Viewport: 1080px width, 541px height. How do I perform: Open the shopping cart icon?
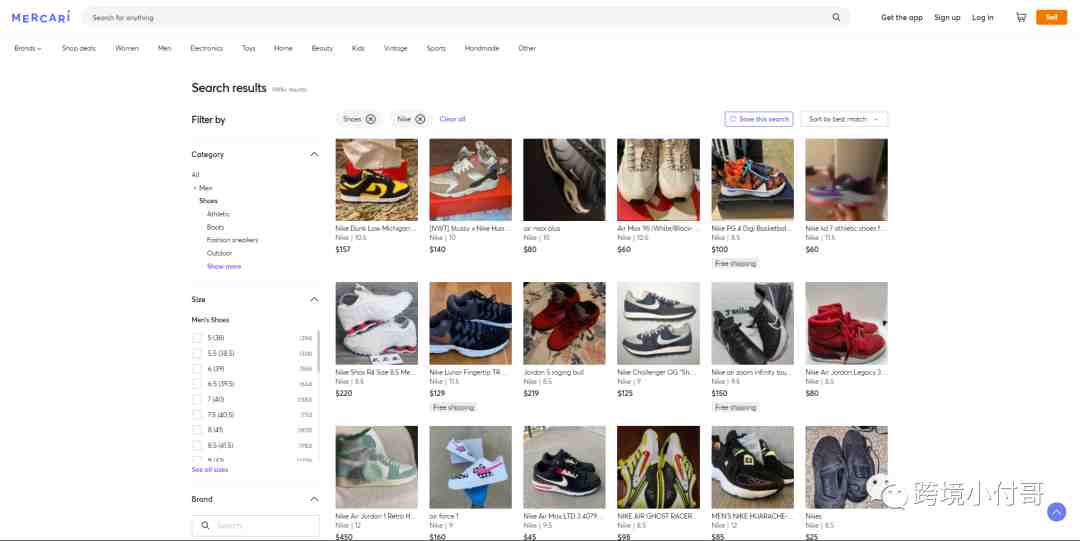tap(1021, 17)
